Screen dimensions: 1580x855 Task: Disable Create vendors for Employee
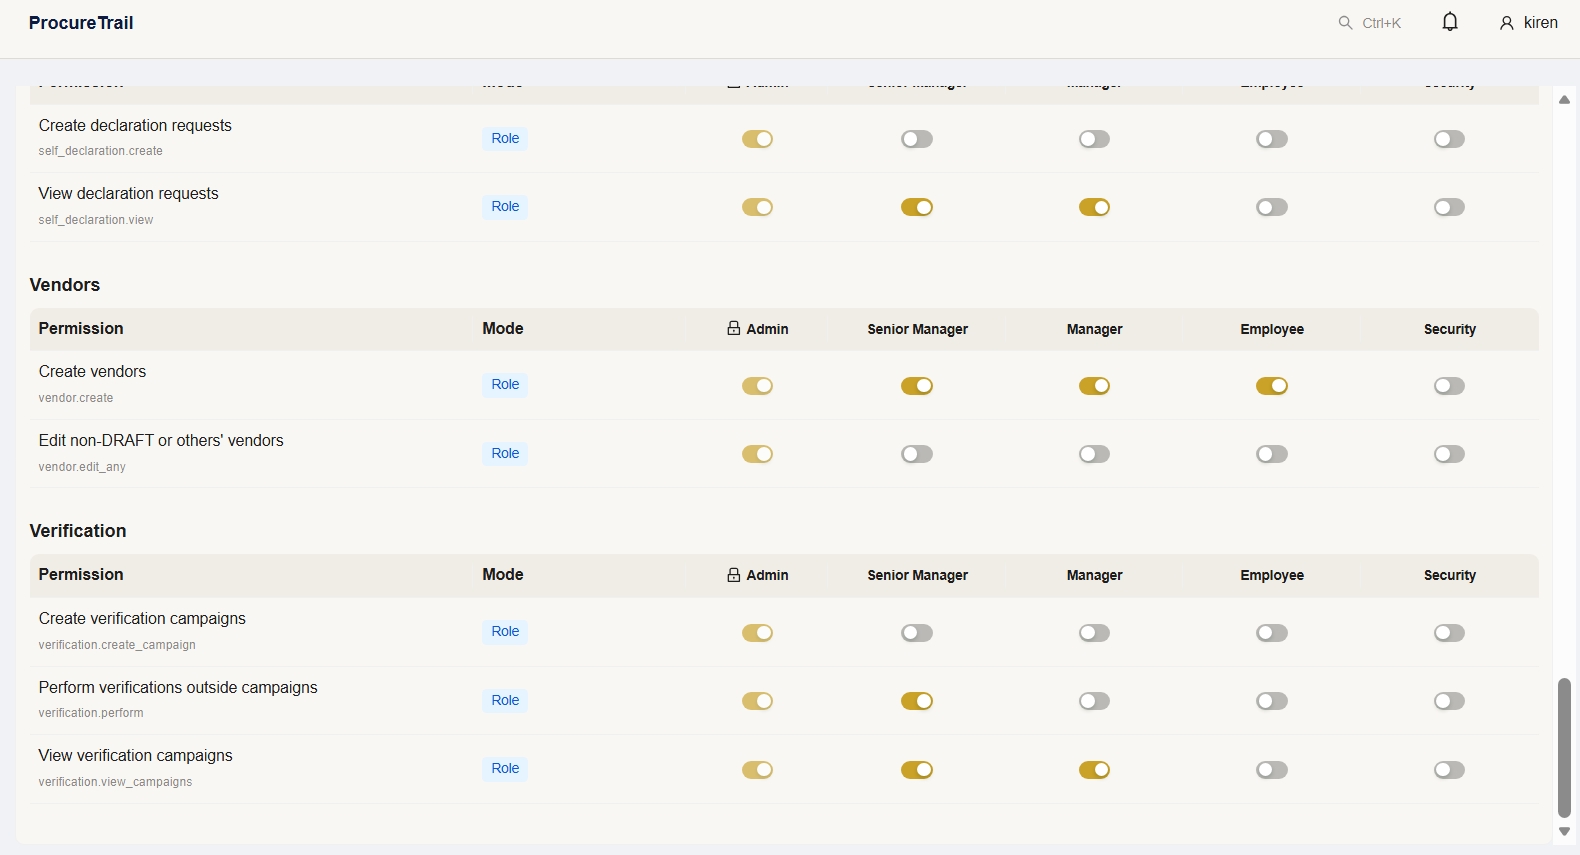coord(1272,386)
